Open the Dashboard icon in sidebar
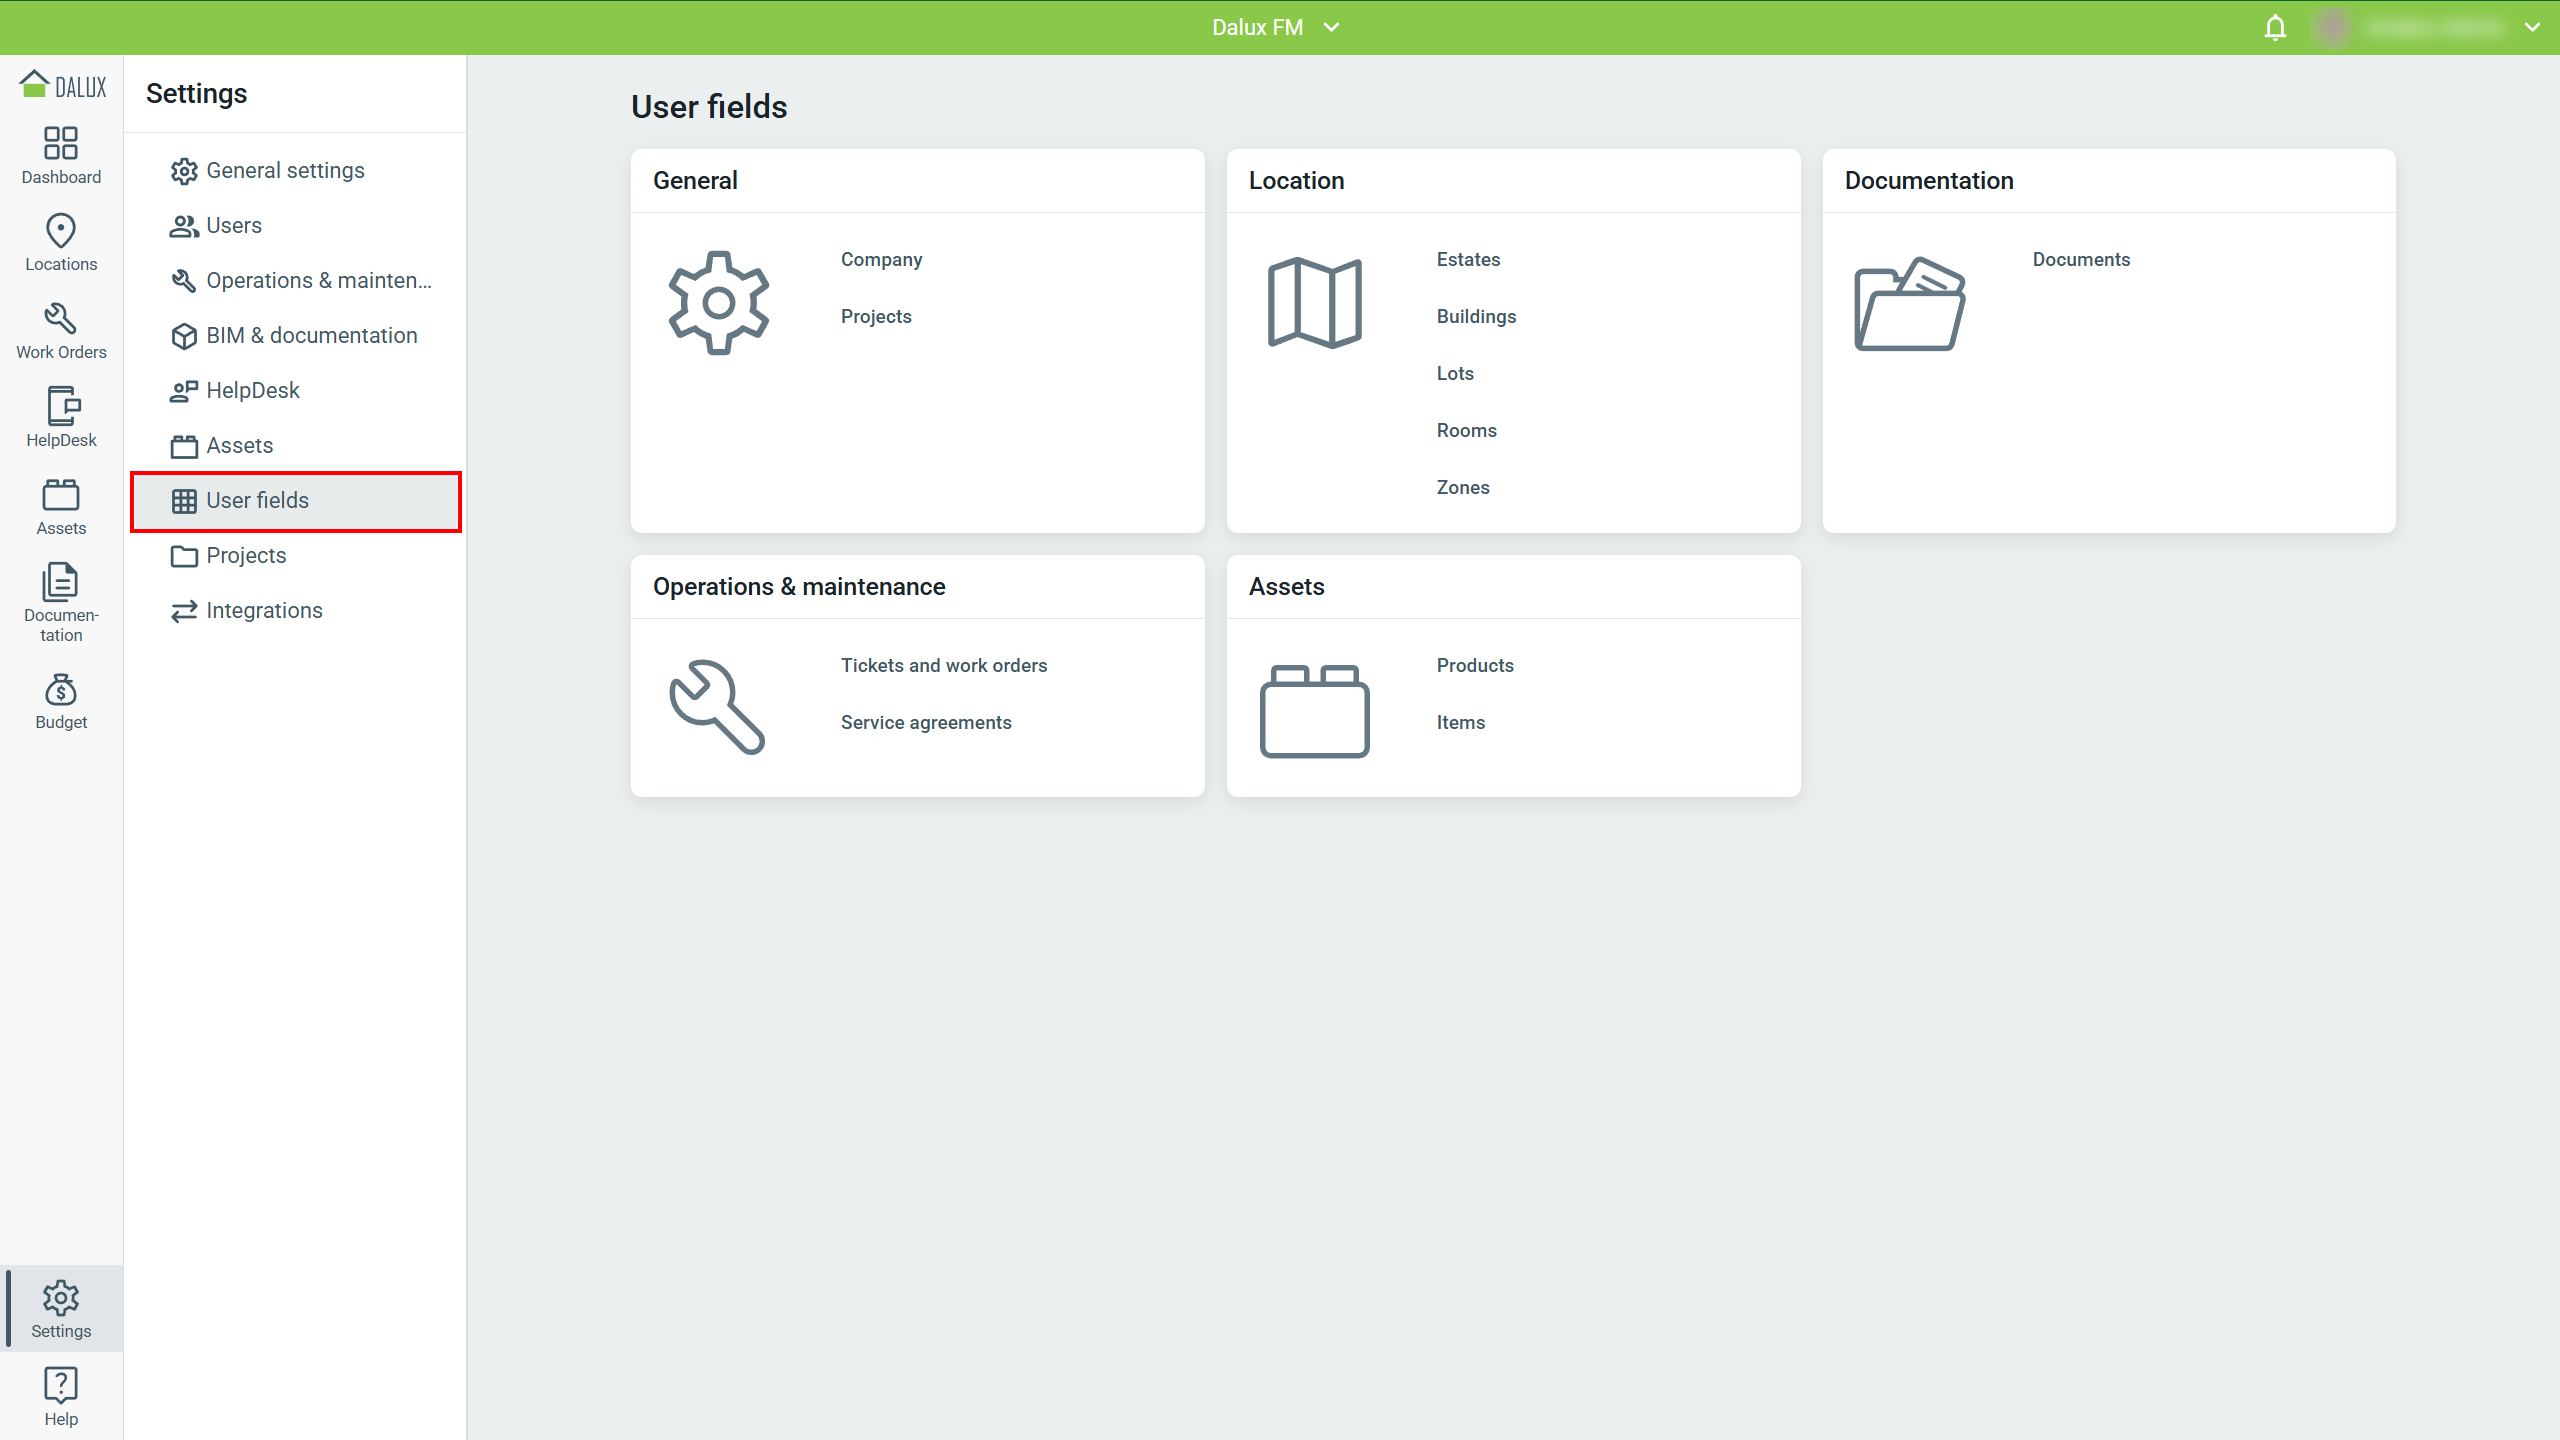The width and height of the screenshot is (2560, 1440). point(61,144)
